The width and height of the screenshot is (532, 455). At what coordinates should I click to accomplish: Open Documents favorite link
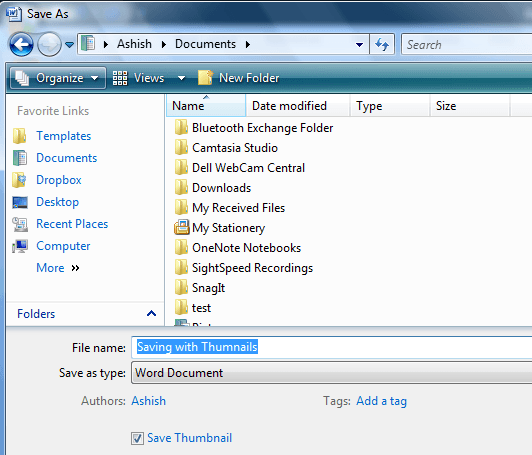point(66,158)
